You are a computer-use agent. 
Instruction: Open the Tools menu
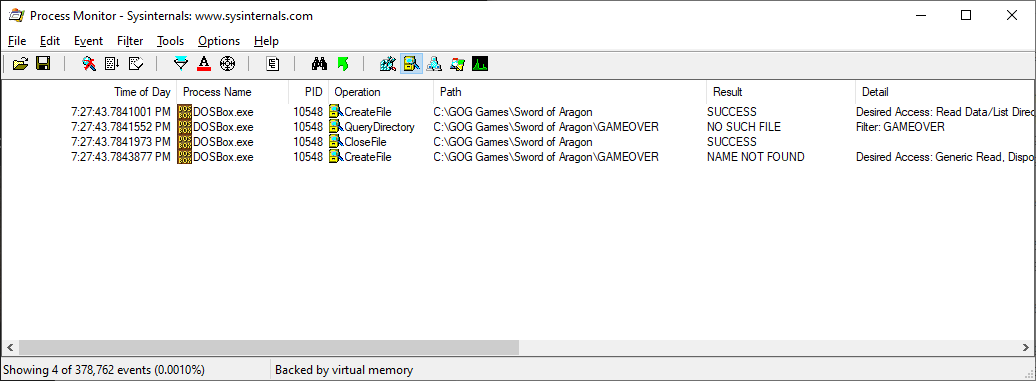point(170,41)
